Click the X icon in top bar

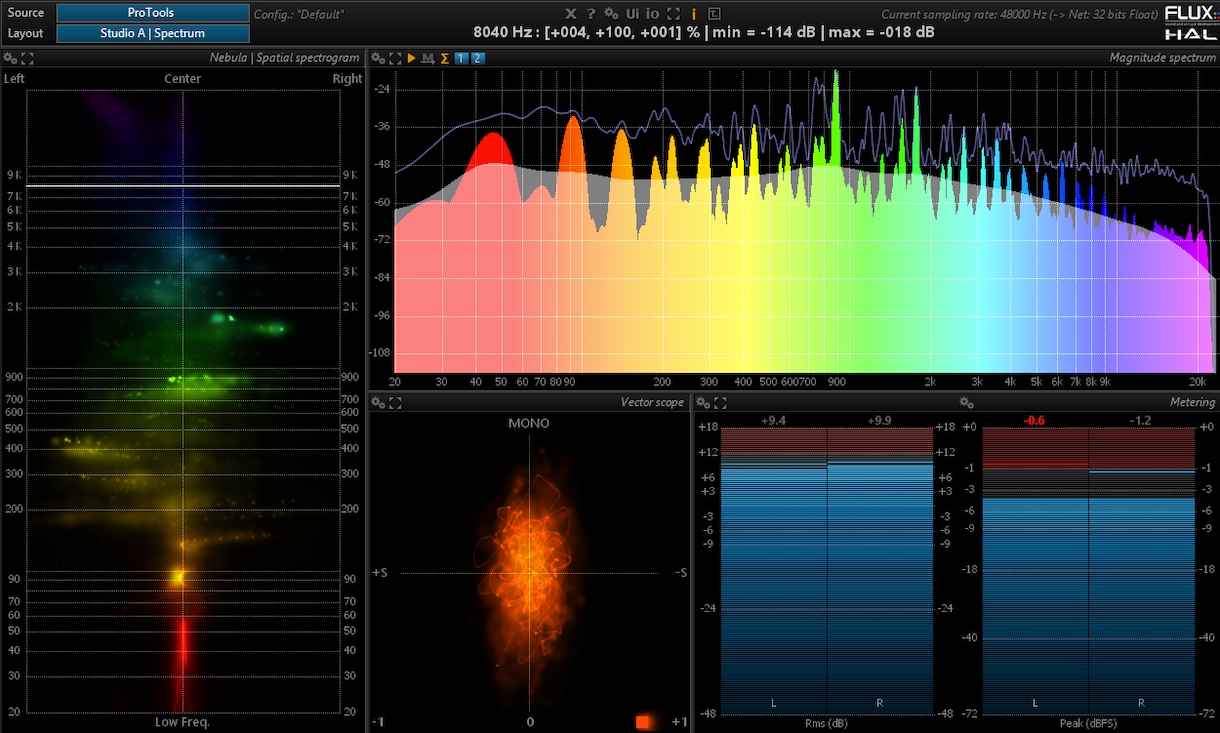click(x=571, y=13)
